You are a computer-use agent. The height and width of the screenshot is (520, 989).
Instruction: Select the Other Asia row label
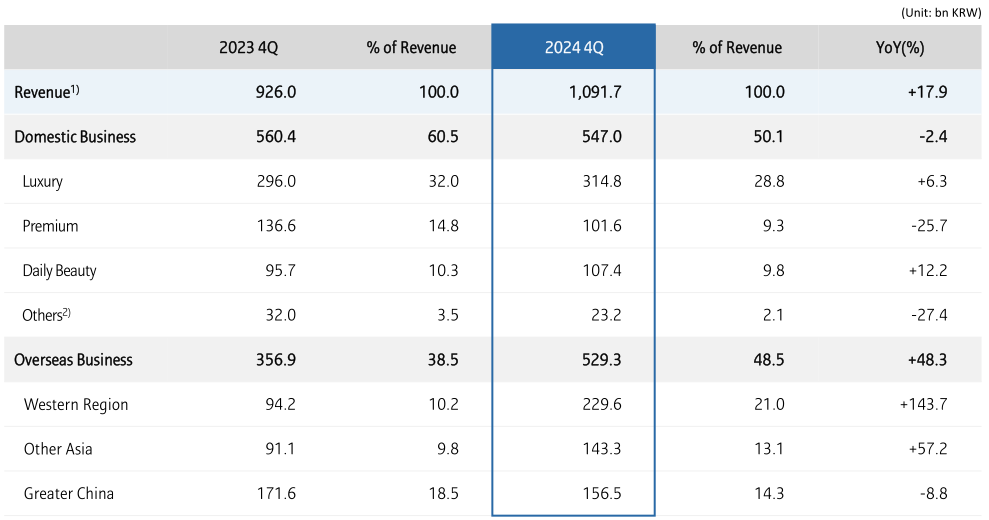58,449
